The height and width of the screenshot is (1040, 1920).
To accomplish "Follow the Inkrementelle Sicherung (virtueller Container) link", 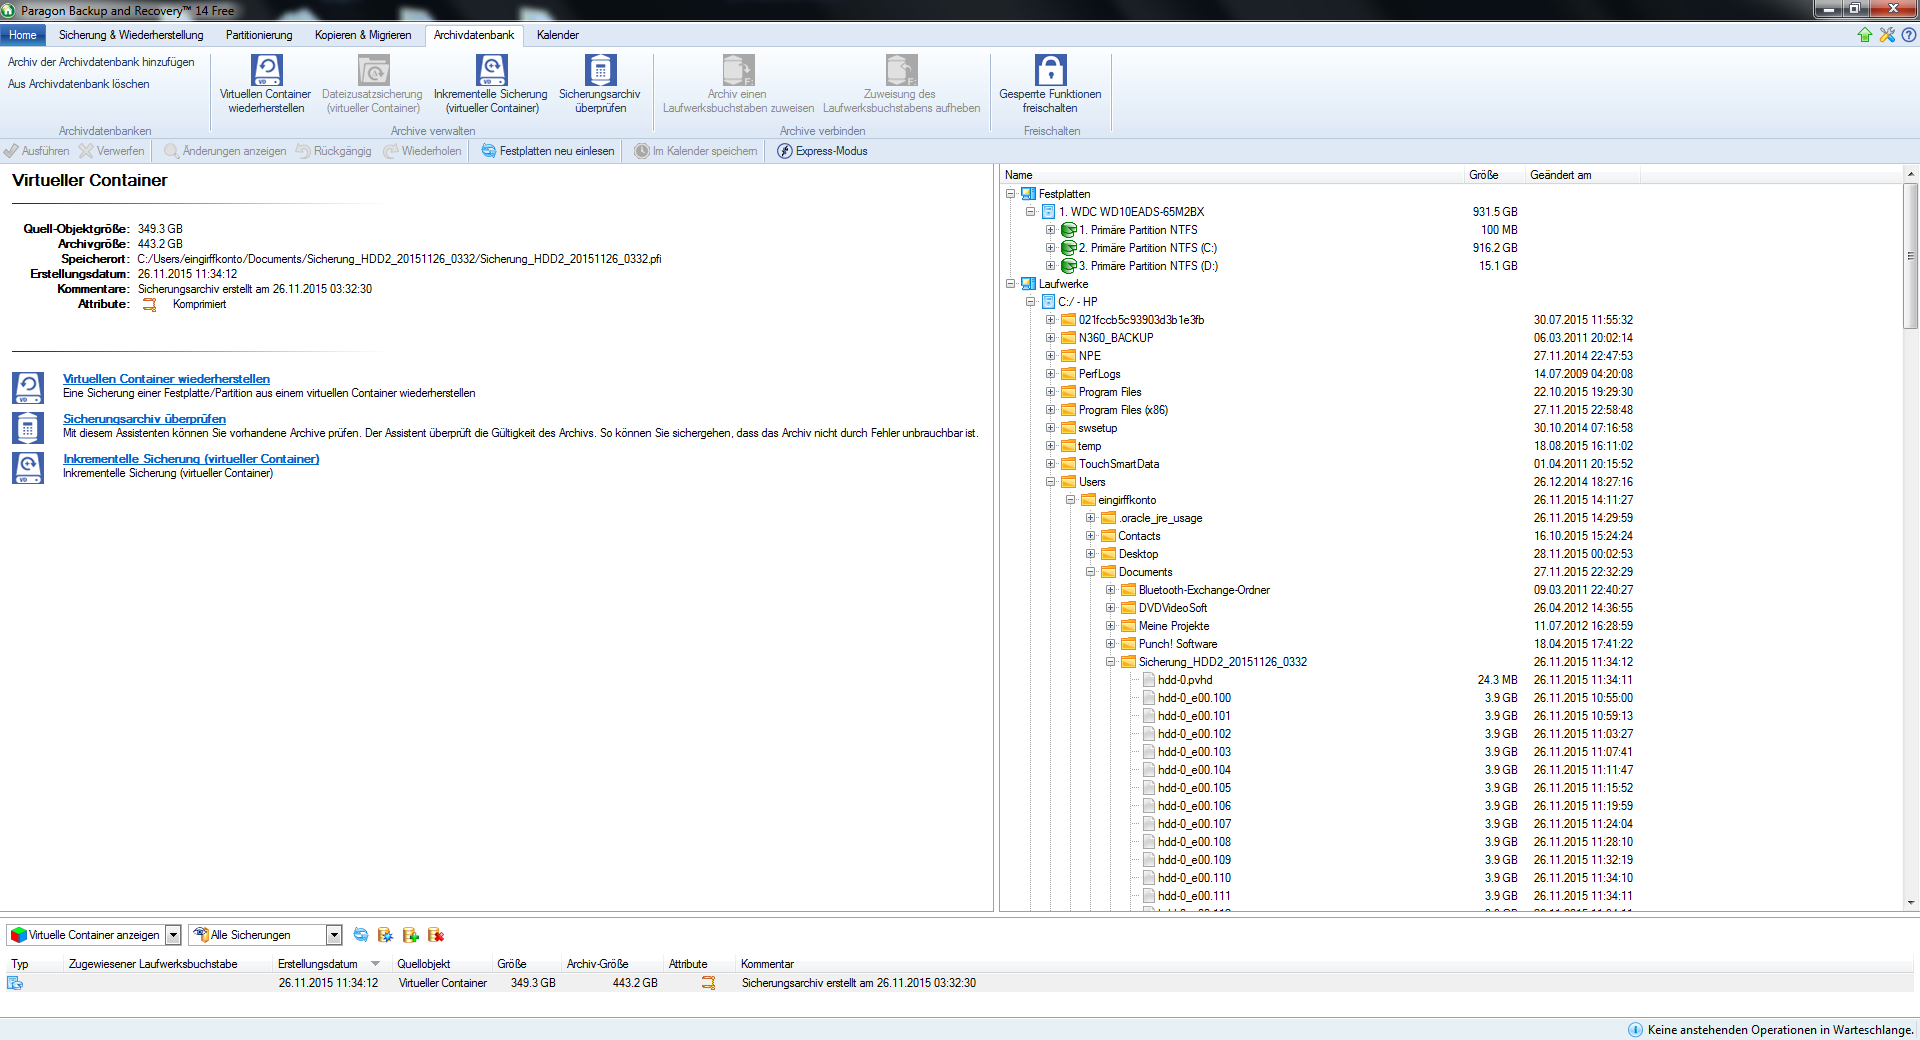I will 191,459.
